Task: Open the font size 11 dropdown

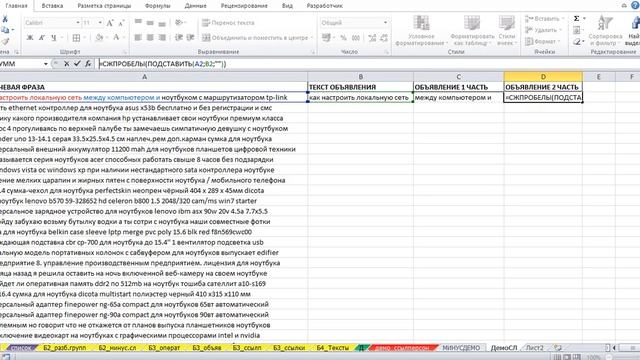Action: pos(100,23)
